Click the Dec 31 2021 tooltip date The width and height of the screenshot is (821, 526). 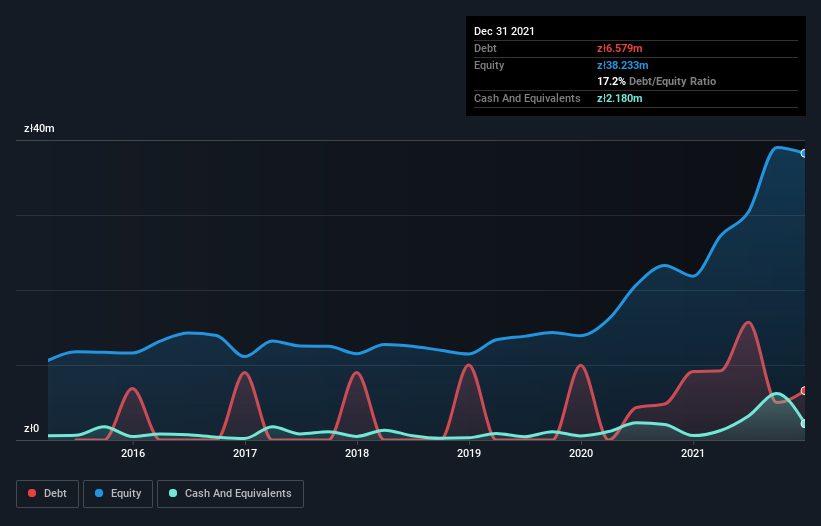click(504, 31)
